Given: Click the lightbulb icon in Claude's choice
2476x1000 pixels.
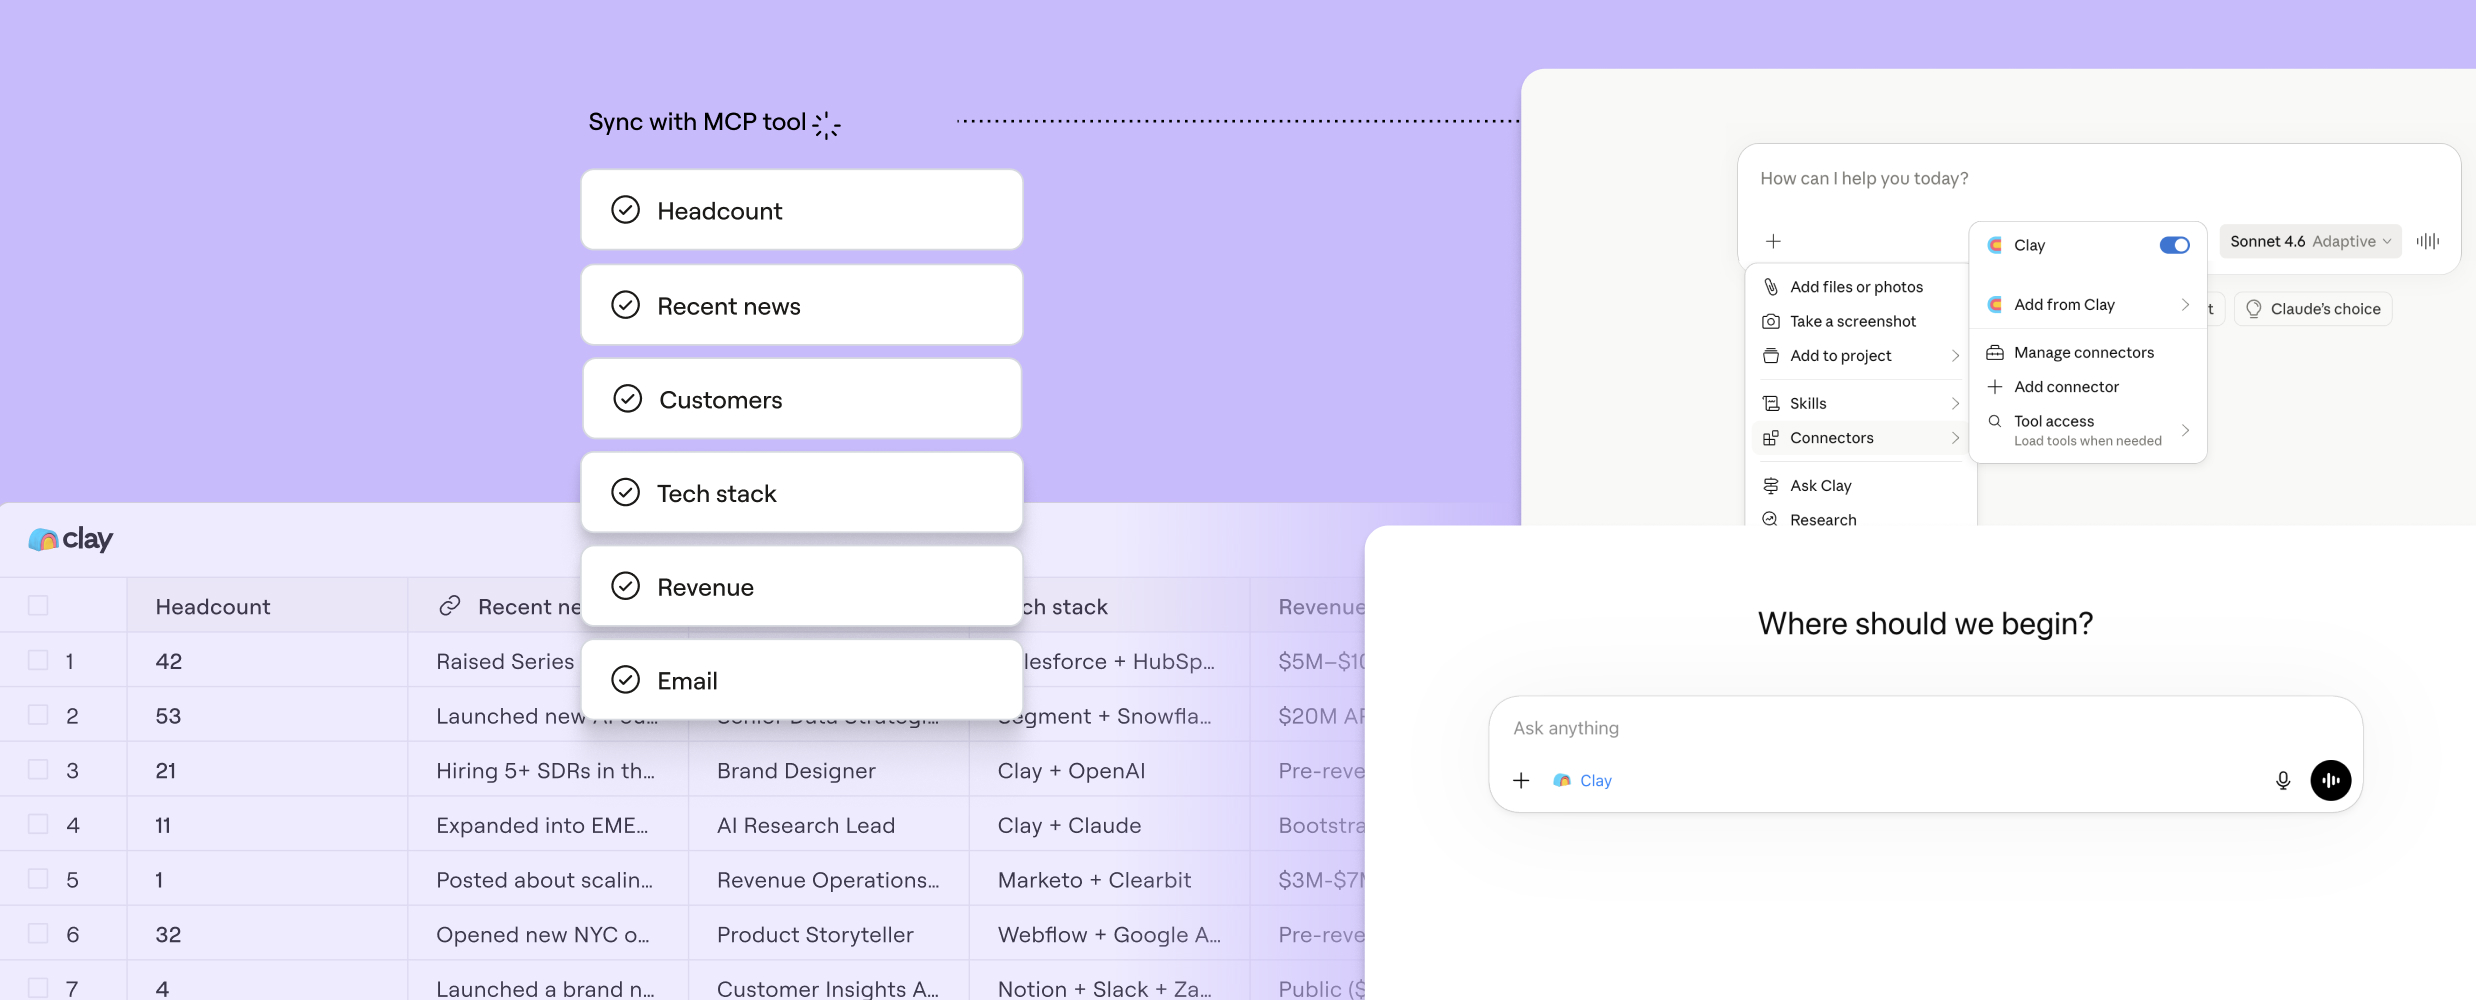Looking at the screenshot, I should pos(2254,309).
